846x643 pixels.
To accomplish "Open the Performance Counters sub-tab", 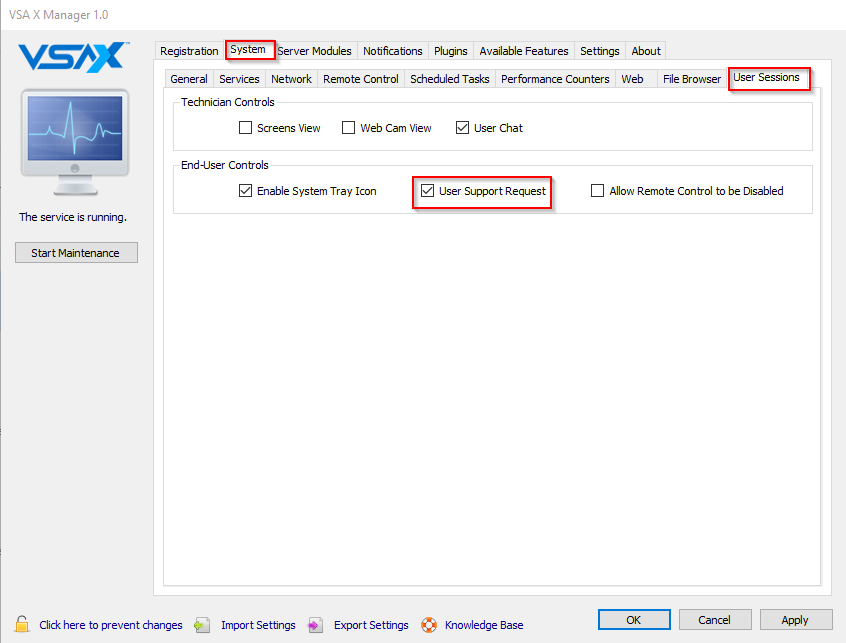I will pos(555,79).
